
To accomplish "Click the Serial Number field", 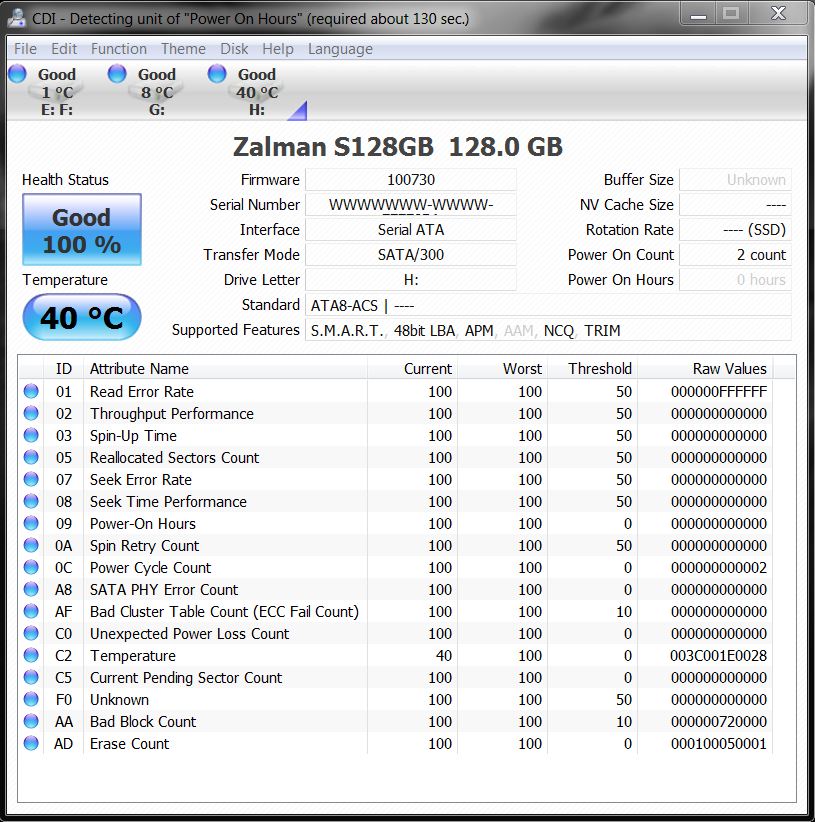I will [x=410, y=205].
